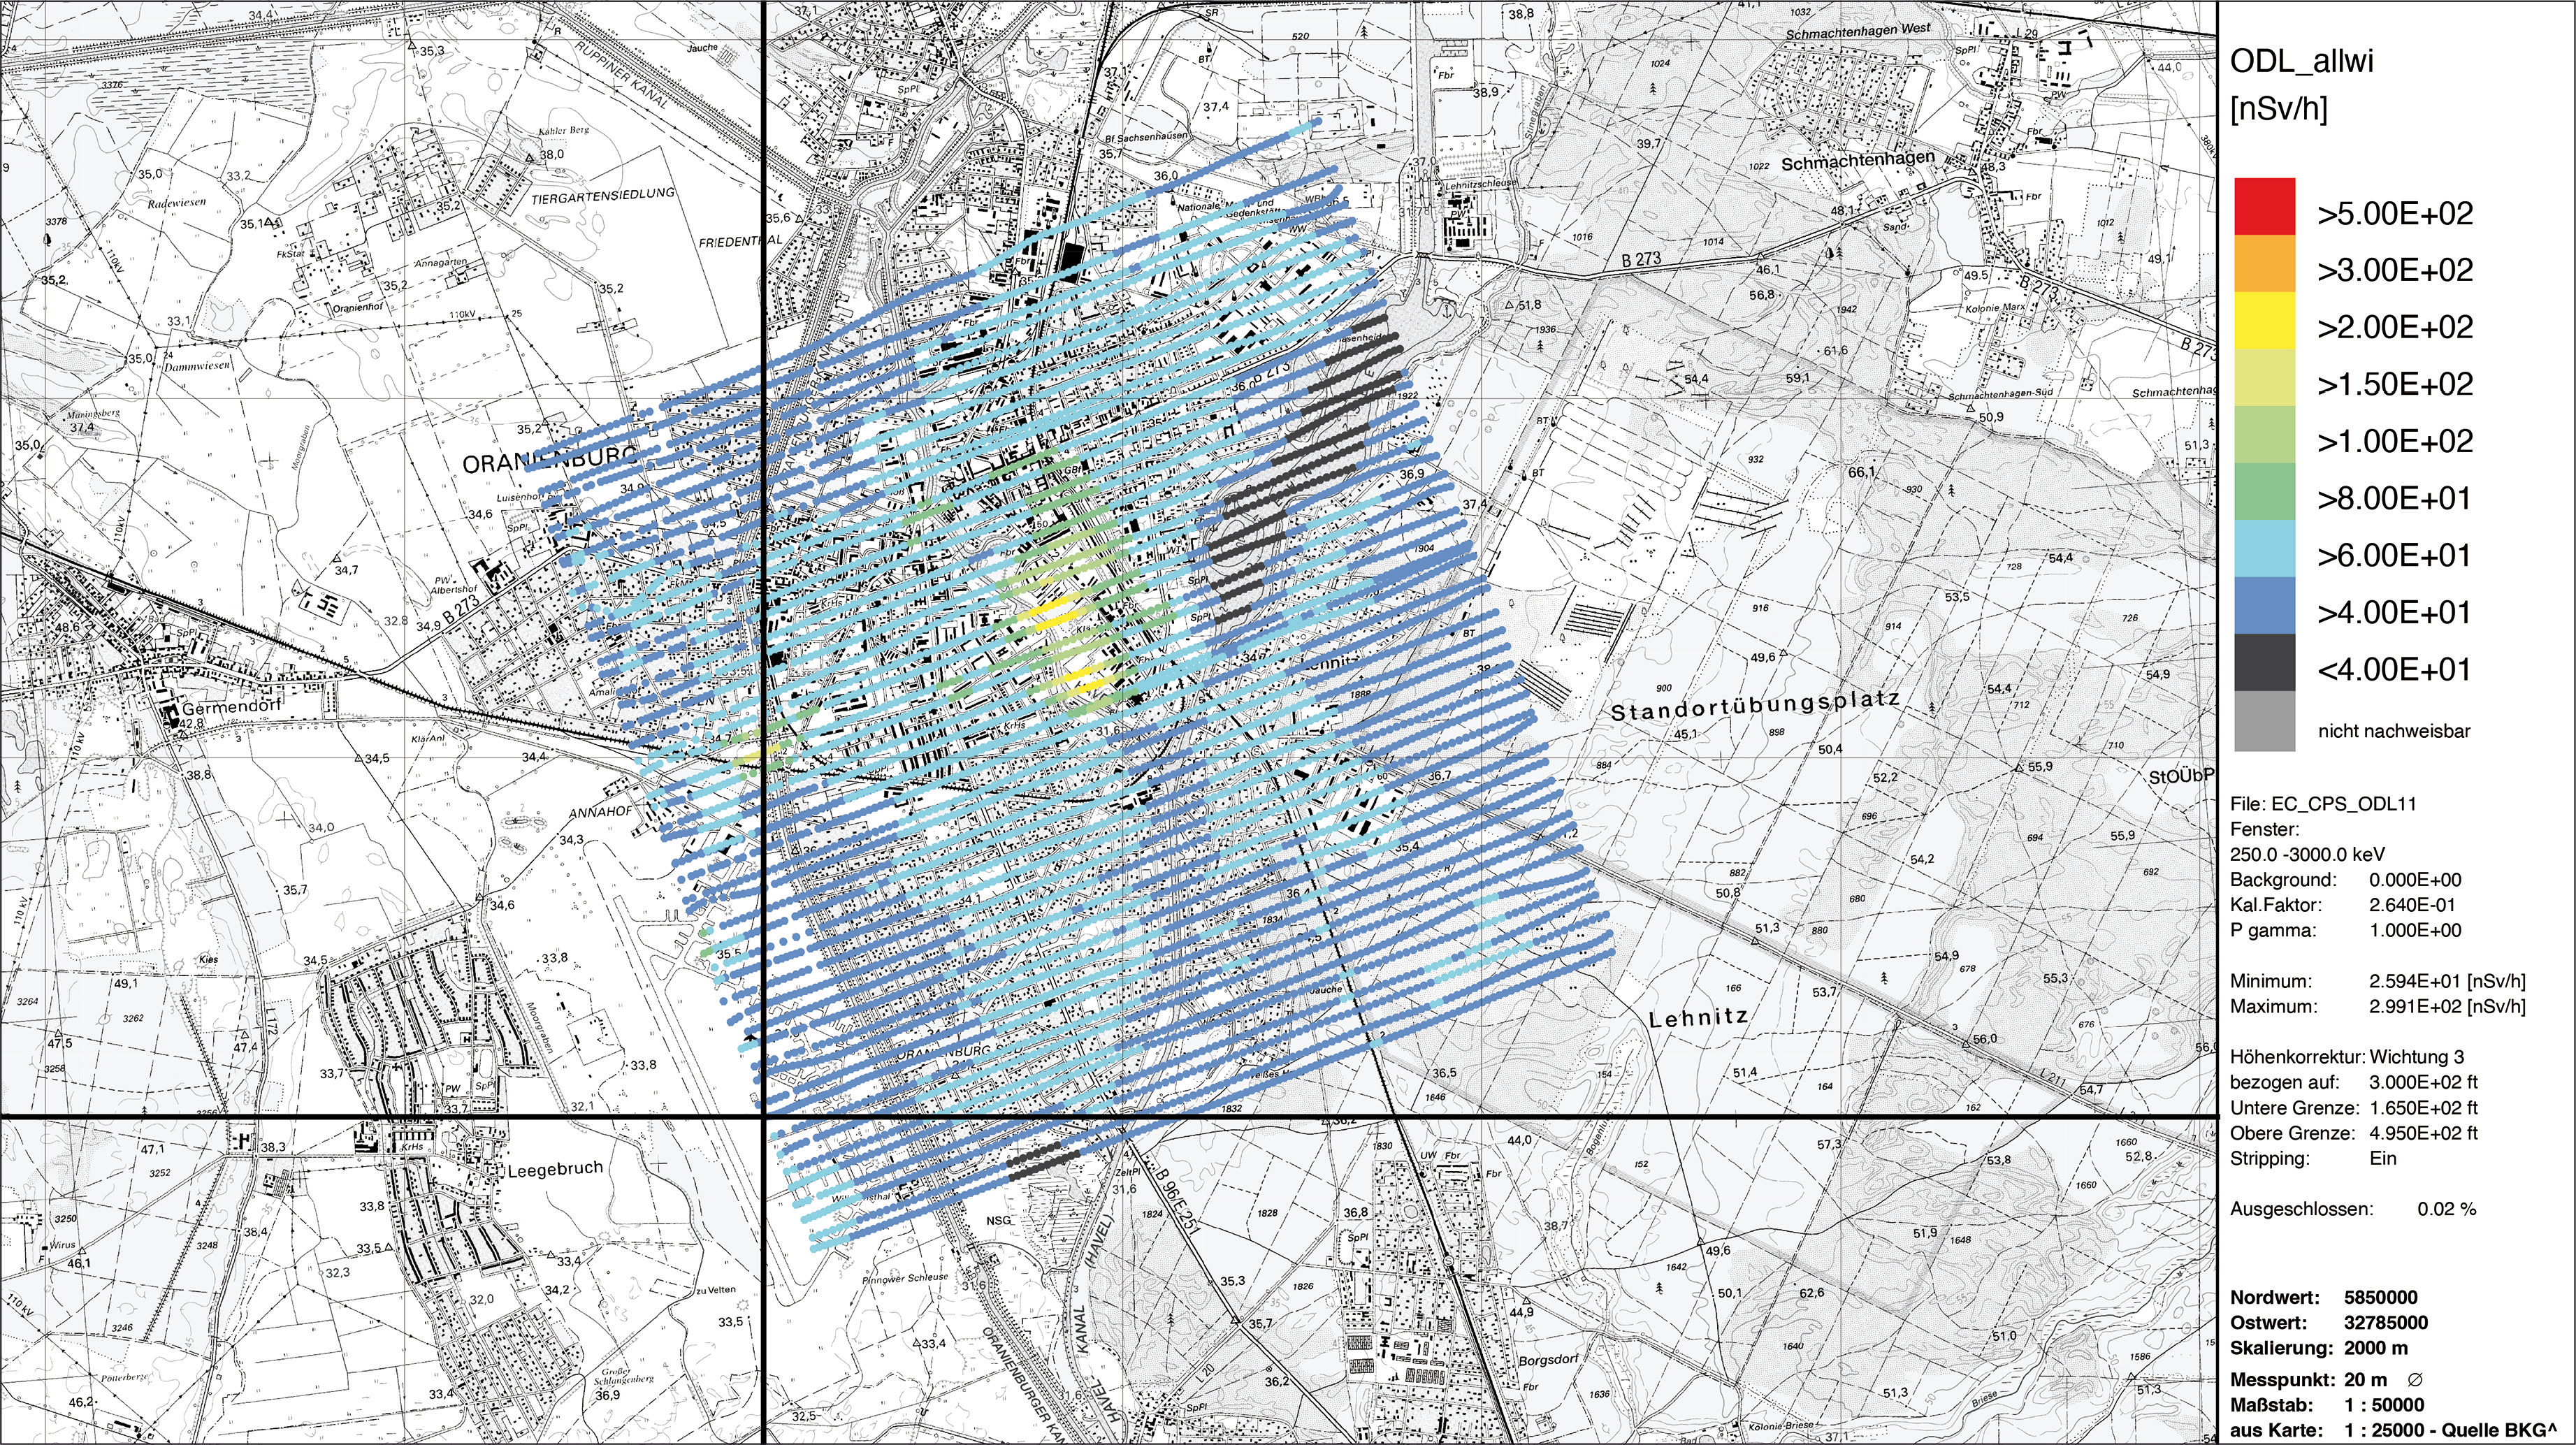
Task: Click the orange >3.00E+02 legend swatch
Action: [x=2265, y=263]
